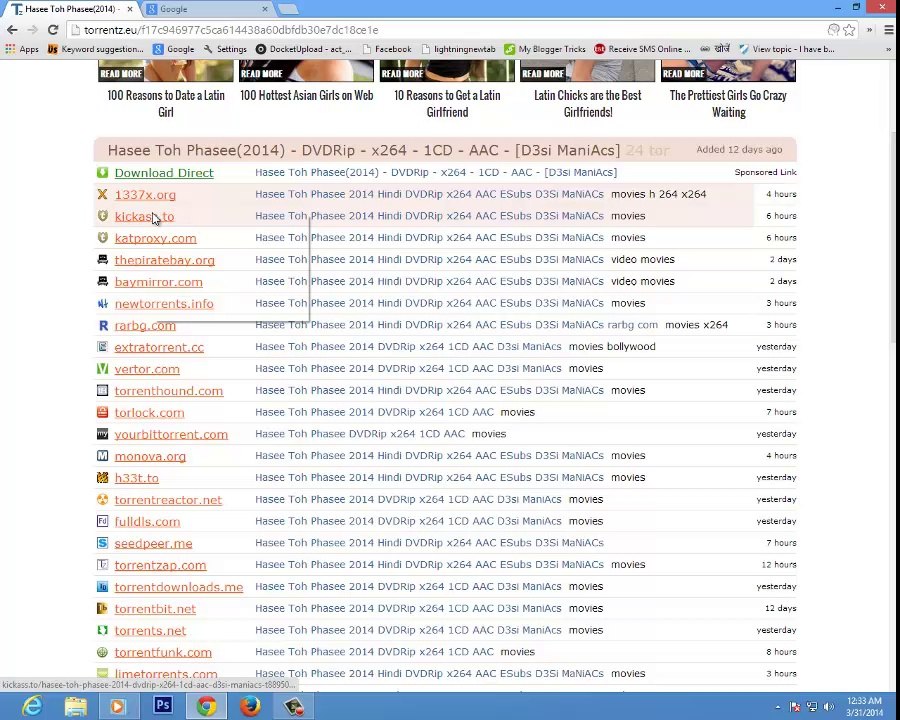900x720 pixels.
Task: Open the newtorrents.info link
Action: point(164,304)
